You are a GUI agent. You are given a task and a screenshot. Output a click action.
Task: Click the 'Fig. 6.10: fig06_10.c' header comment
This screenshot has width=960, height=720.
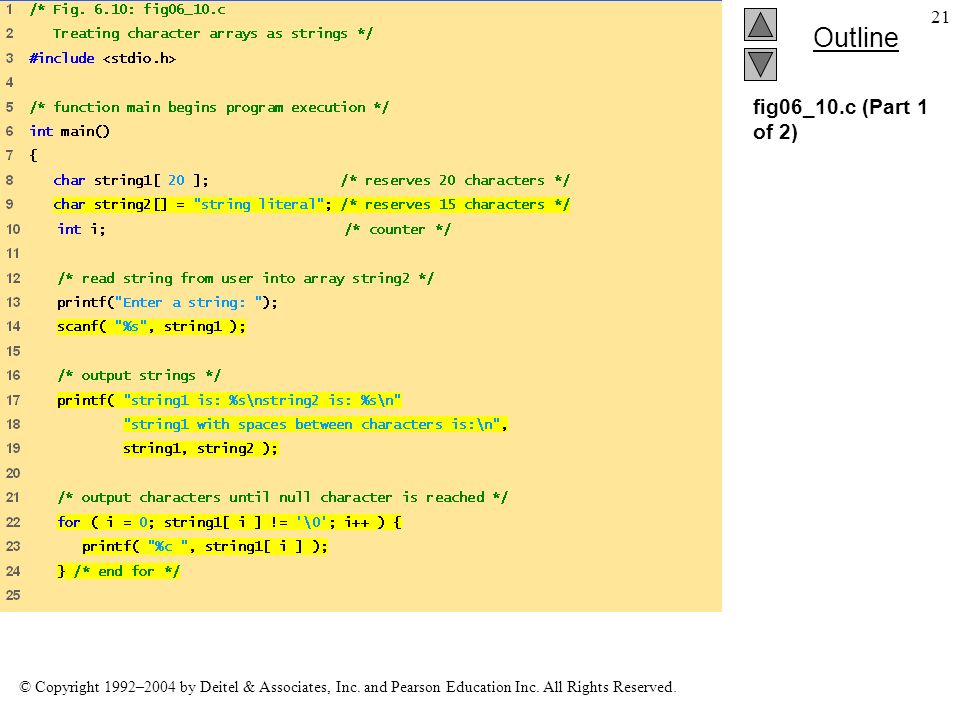(x=127, y=9)
